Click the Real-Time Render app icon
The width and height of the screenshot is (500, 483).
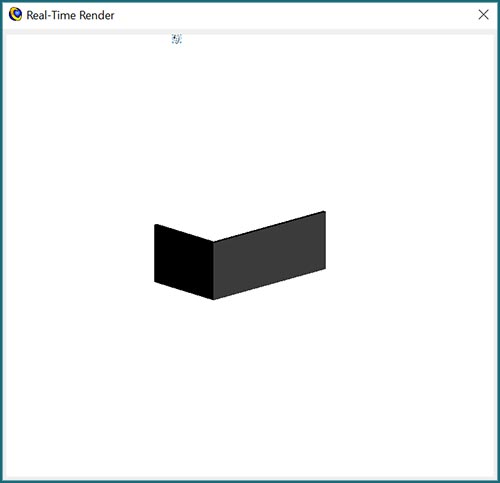coord(15,15)
